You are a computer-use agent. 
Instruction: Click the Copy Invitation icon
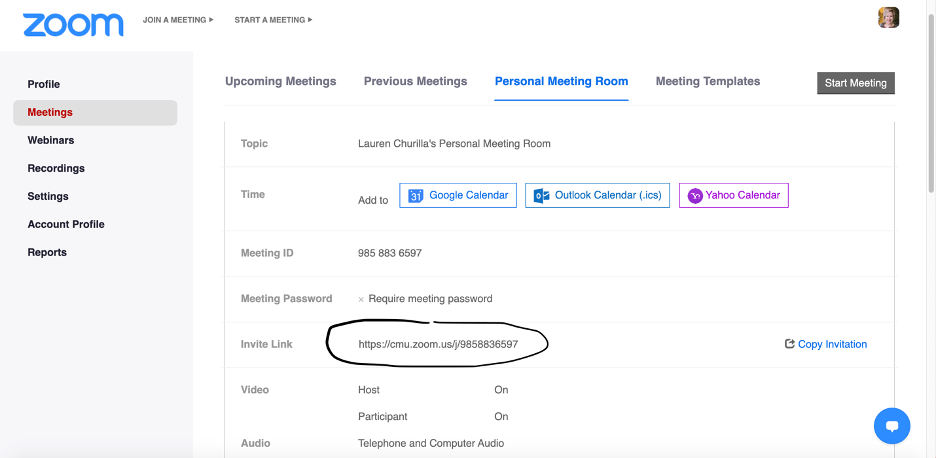click(x=790, y=344)
